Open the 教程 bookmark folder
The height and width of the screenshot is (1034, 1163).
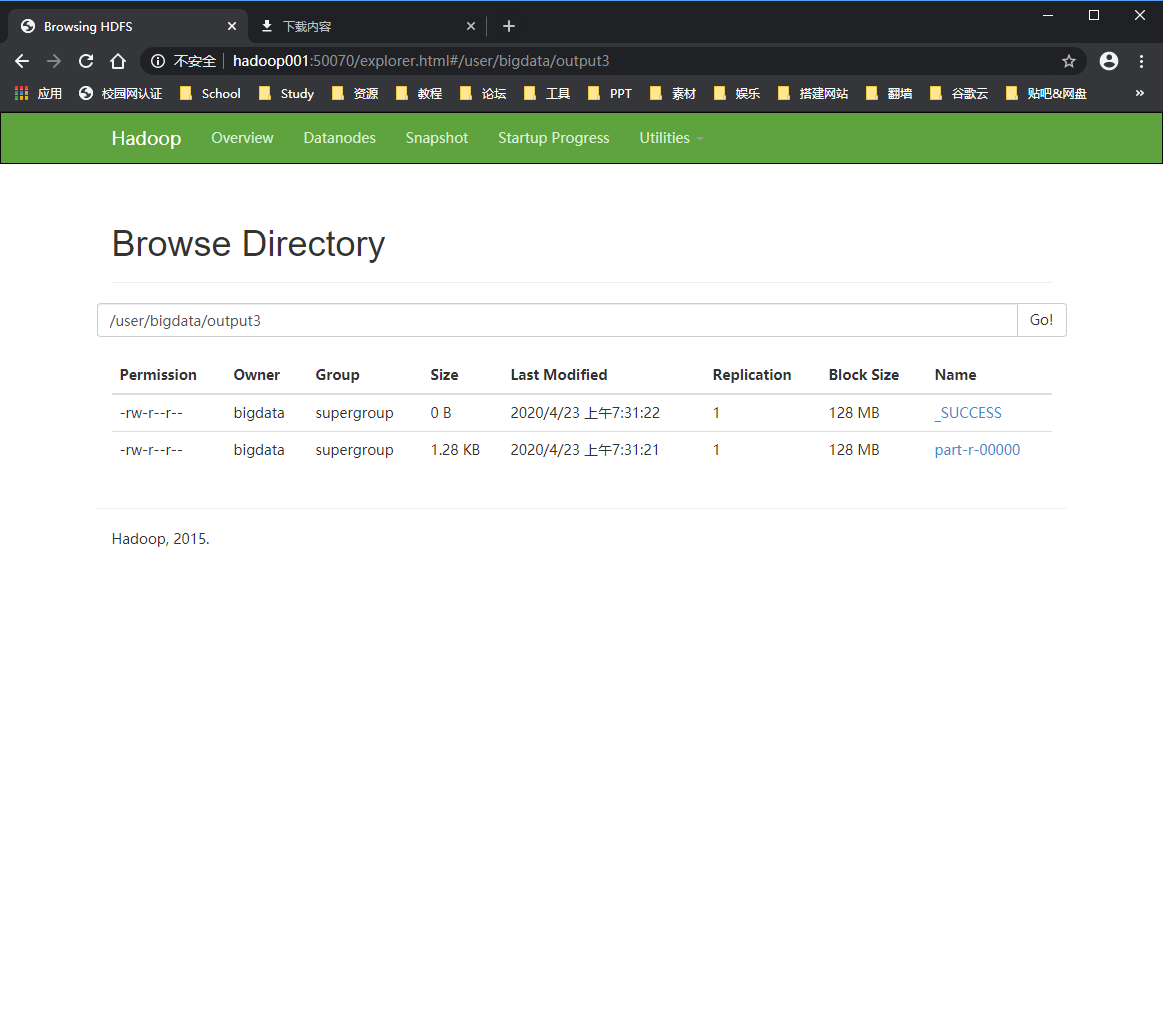[x=420, y=93]
